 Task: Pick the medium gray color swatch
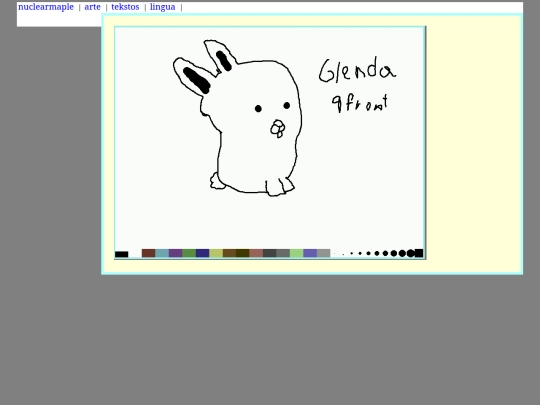pyautogui.click(x=283, y=253)
